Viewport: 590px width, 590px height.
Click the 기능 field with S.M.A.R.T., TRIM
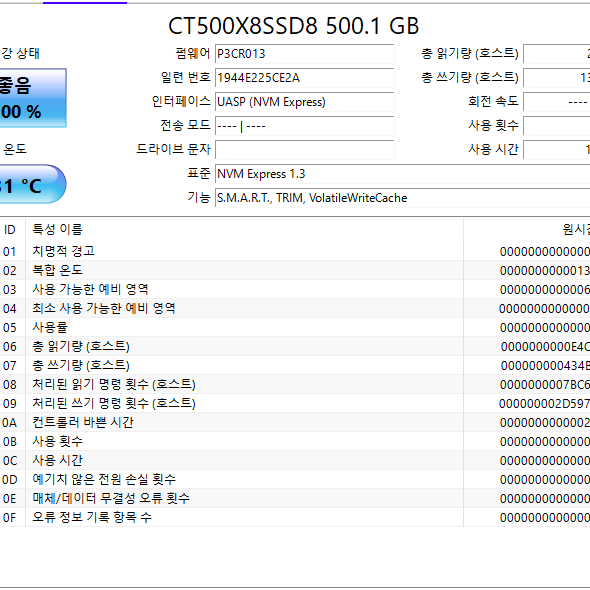click(402, 198)
